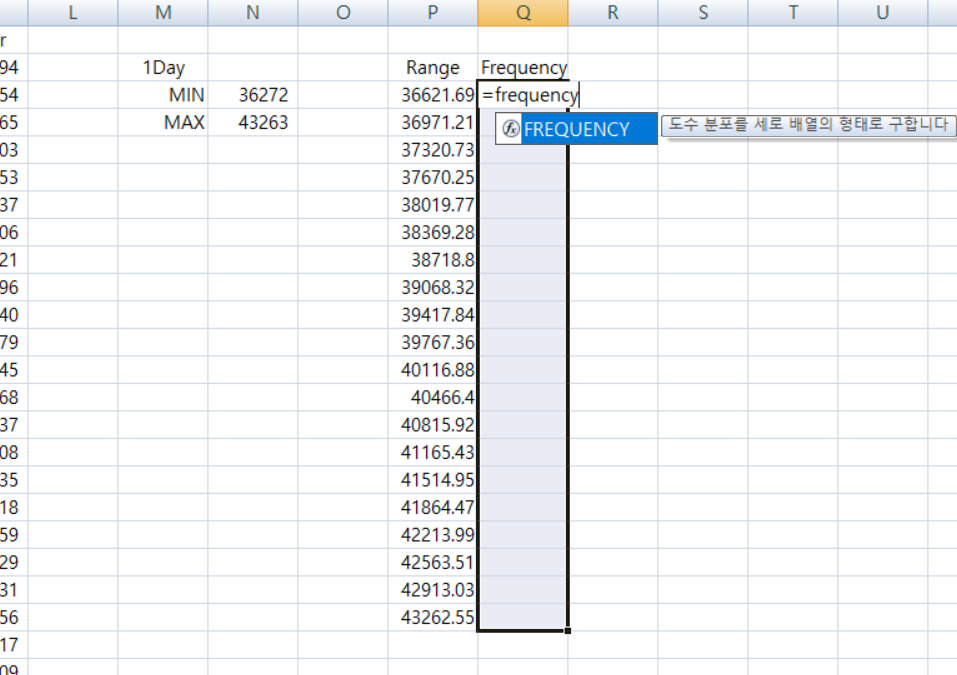
Task: Click range value 38718.8
Action: tap(433, 260)
